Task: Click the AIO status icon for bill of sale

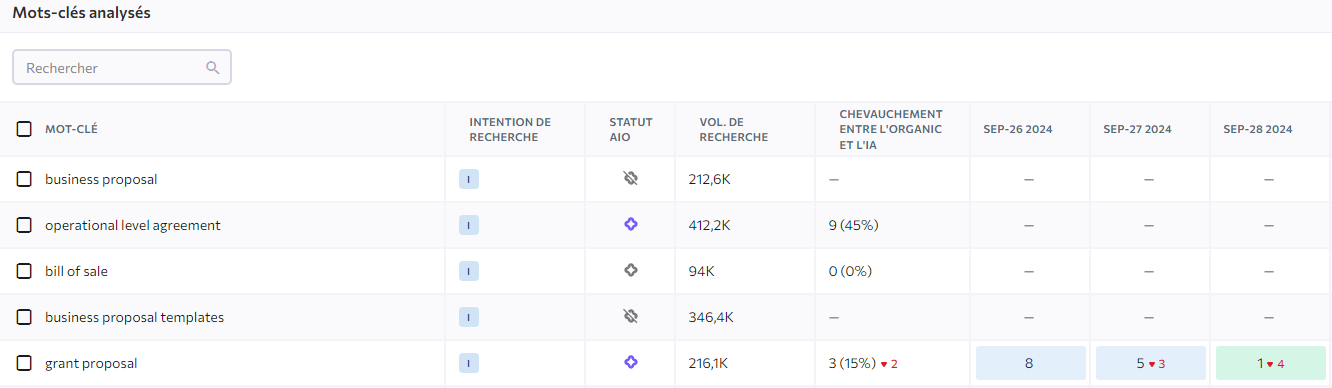Action: [x=630, y=271]
